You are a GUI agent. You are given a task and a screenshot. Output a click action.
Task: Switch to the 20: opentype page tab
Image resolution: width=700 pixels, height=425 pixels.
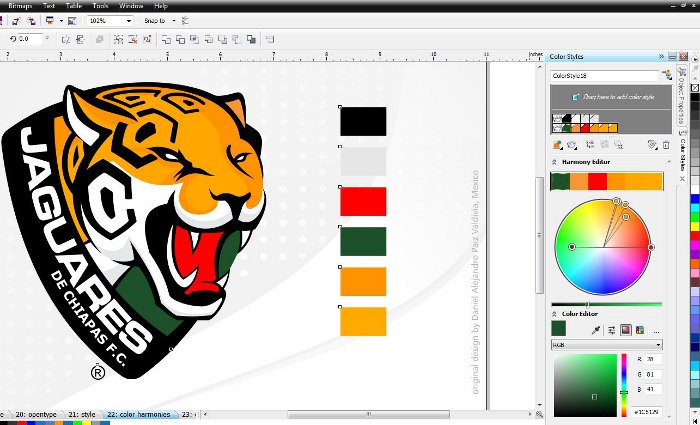pyautogui.click(x=36, y=415)
